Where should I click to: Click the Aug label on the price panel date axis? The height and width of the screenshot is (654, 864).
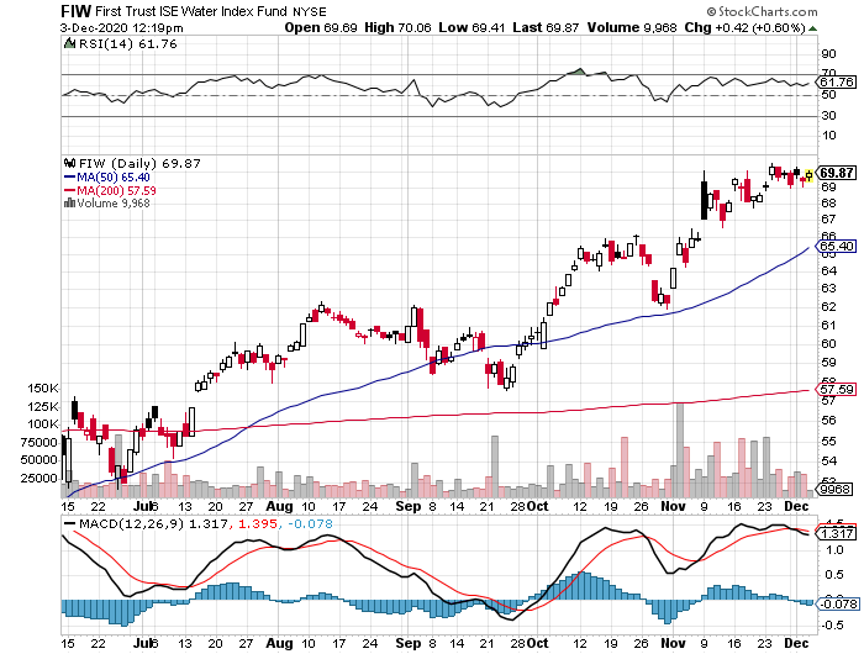(279, 506)
